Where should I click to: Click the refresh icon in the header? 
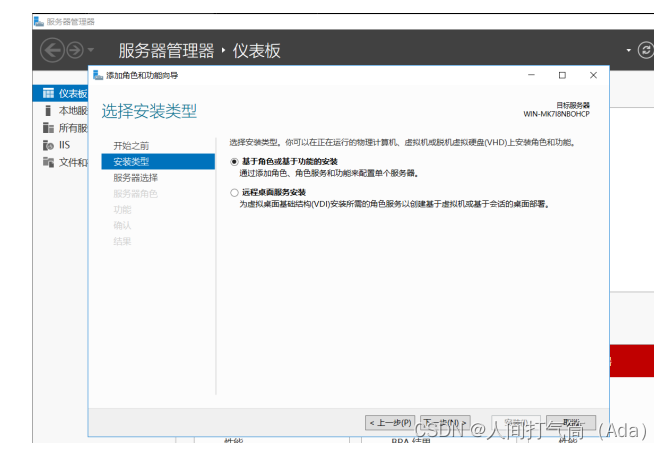(645, 50)
